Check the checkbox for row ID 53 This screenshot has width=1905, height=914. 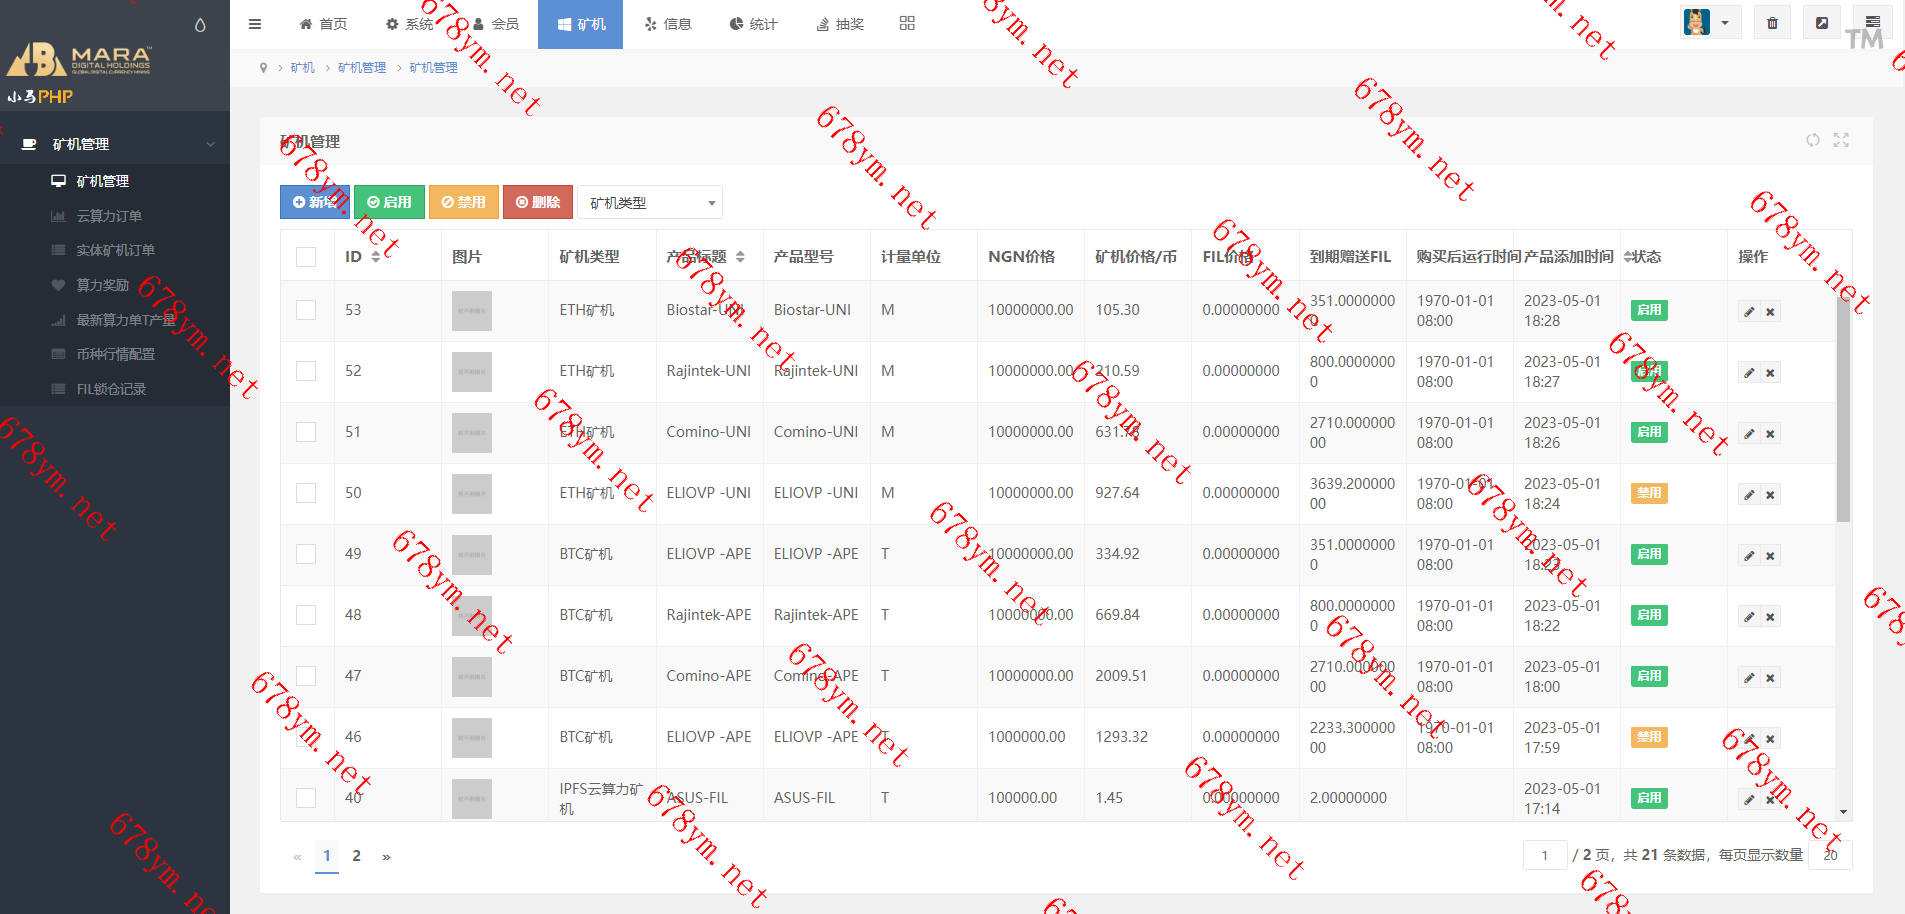(x=306, y=310)
